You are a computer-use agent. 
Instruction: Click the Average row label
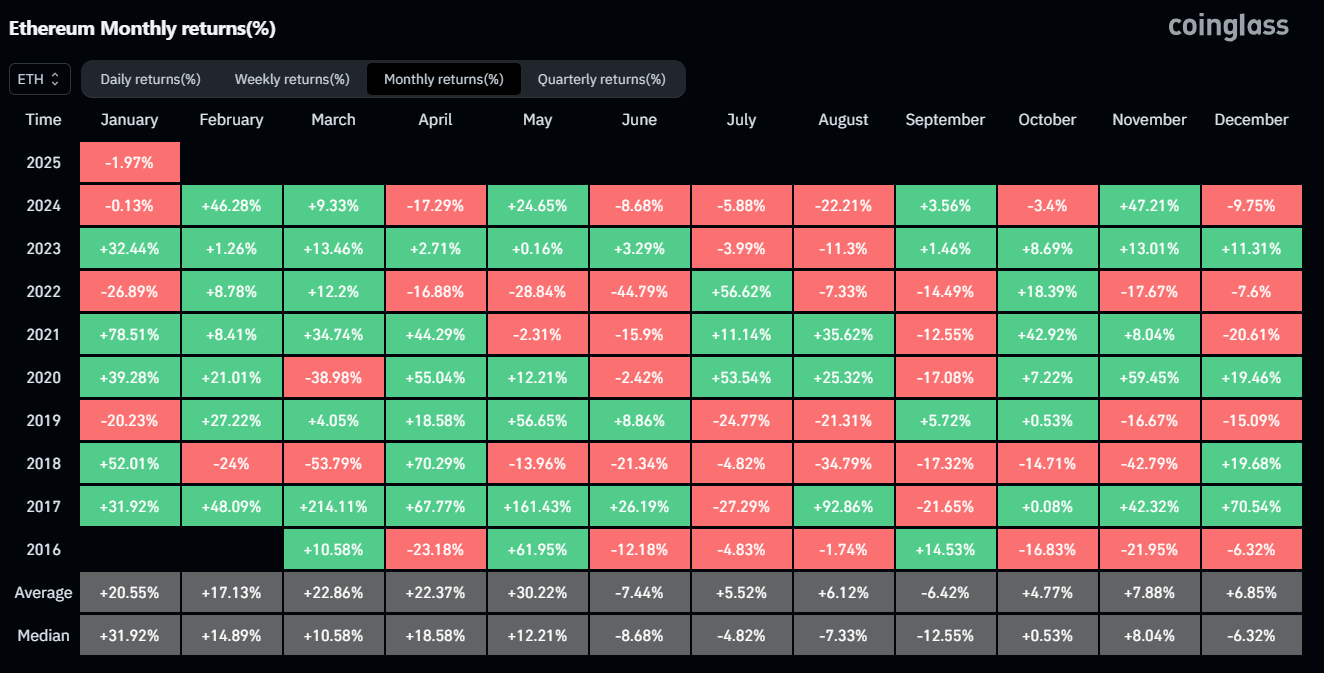point(43,593)
